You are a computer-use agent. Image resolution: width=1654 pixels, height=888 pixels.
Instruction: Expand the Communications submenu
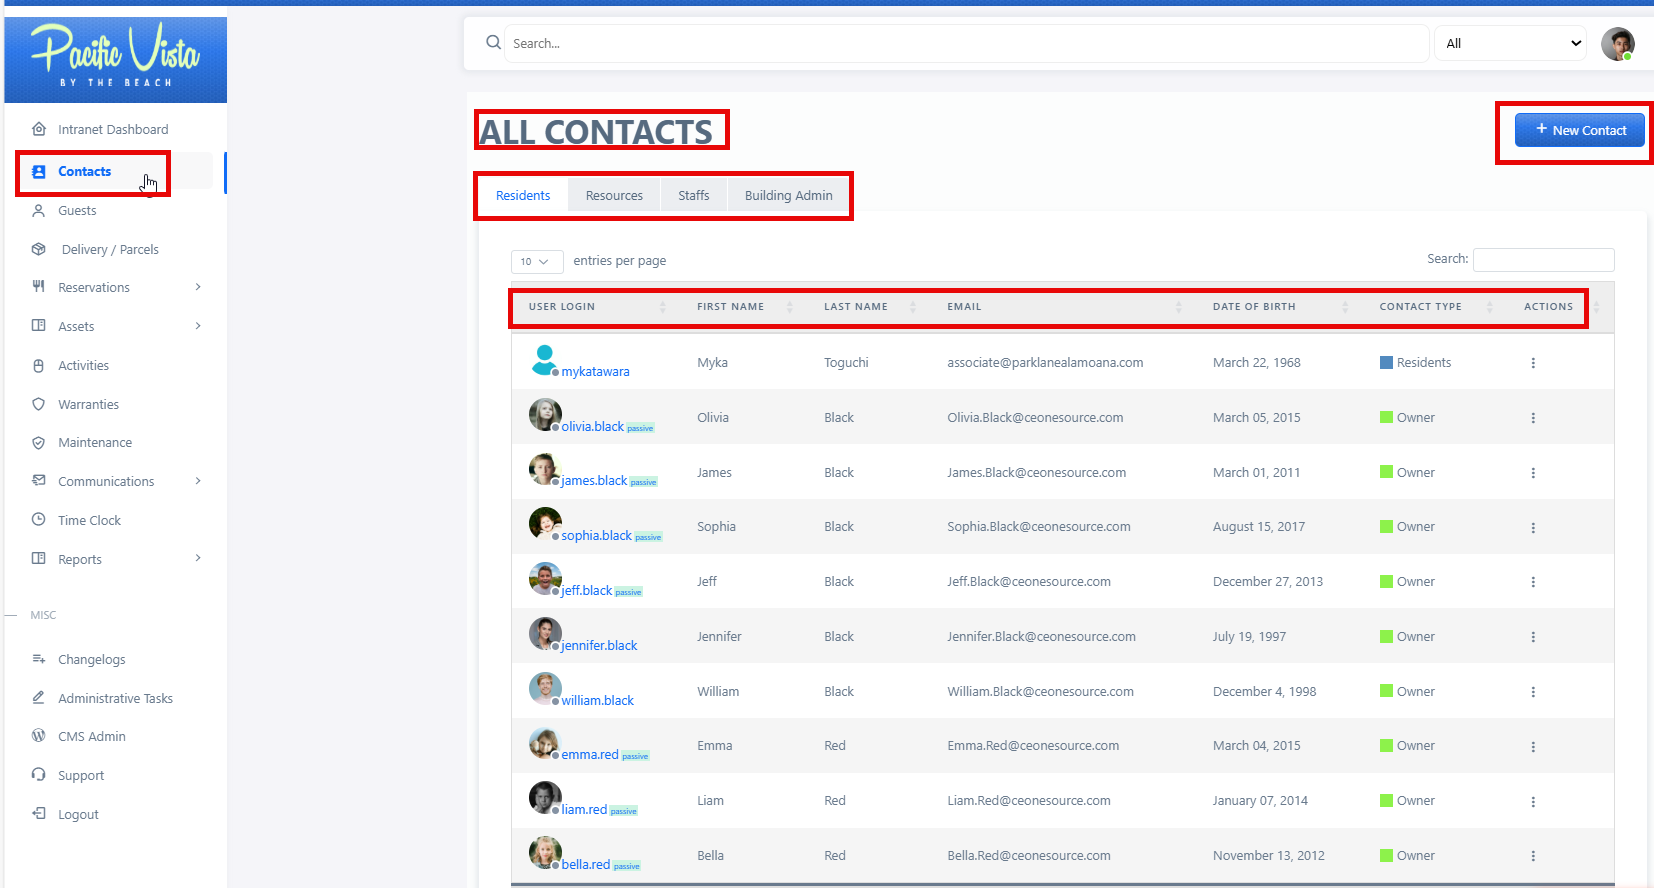(x=198, y=481)
